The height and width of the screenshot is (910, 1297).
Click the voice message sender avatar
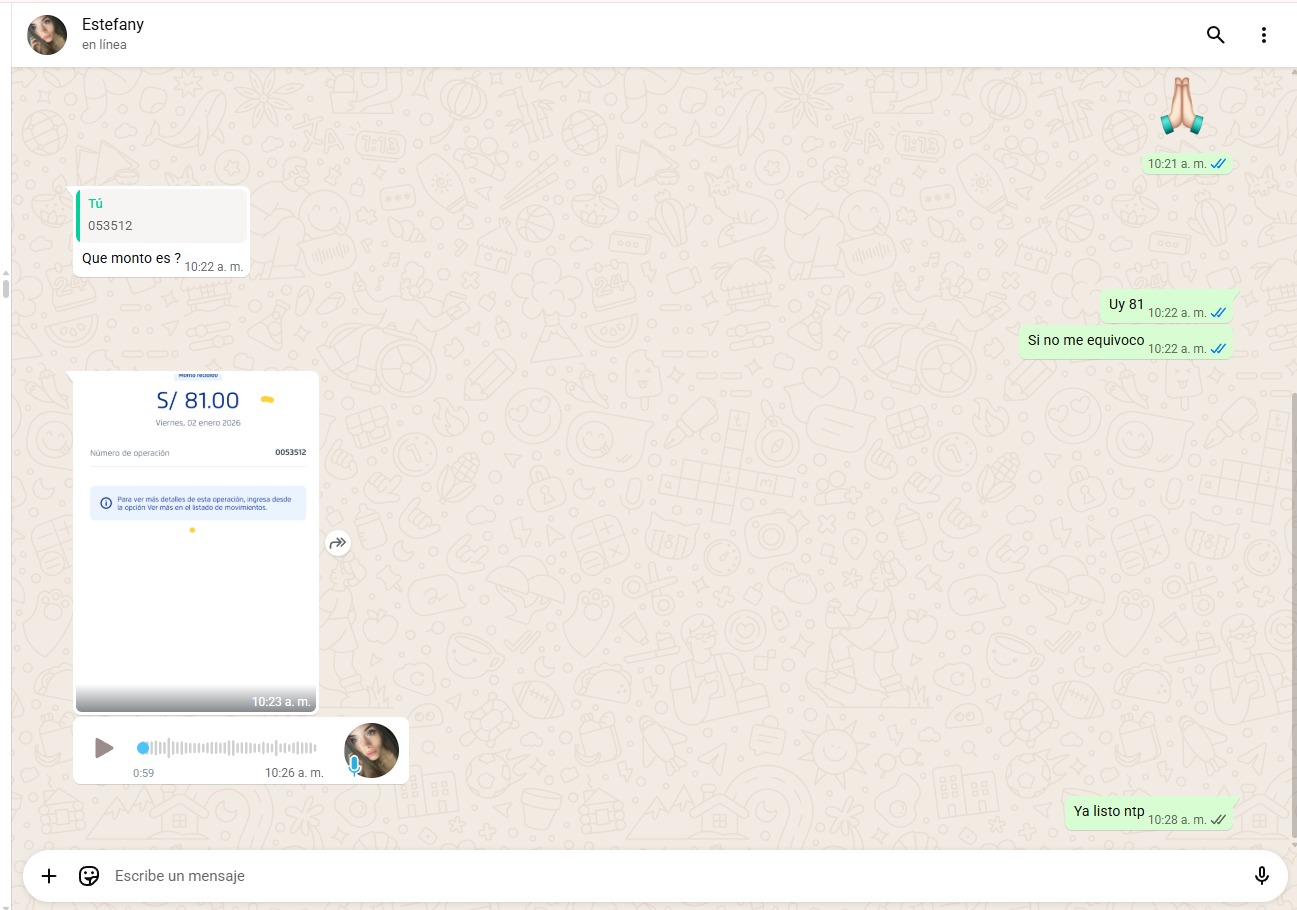pos(371,750)
